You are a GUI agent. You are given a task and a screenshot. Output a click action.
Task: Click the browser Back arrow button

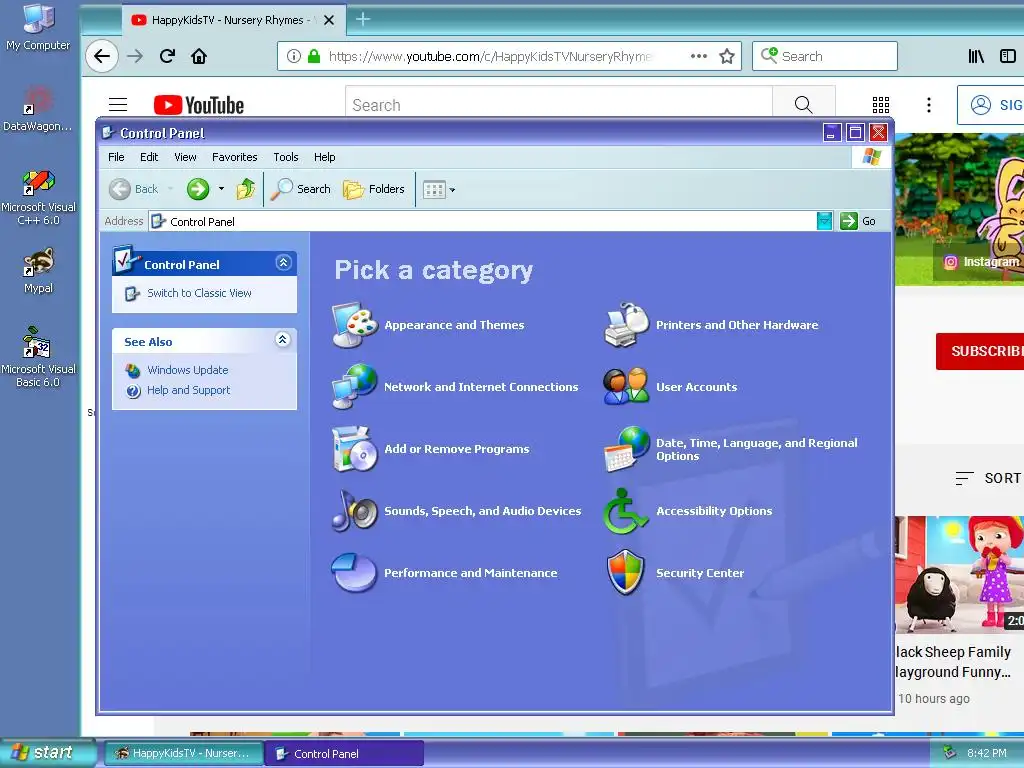(x=102, y=56)
